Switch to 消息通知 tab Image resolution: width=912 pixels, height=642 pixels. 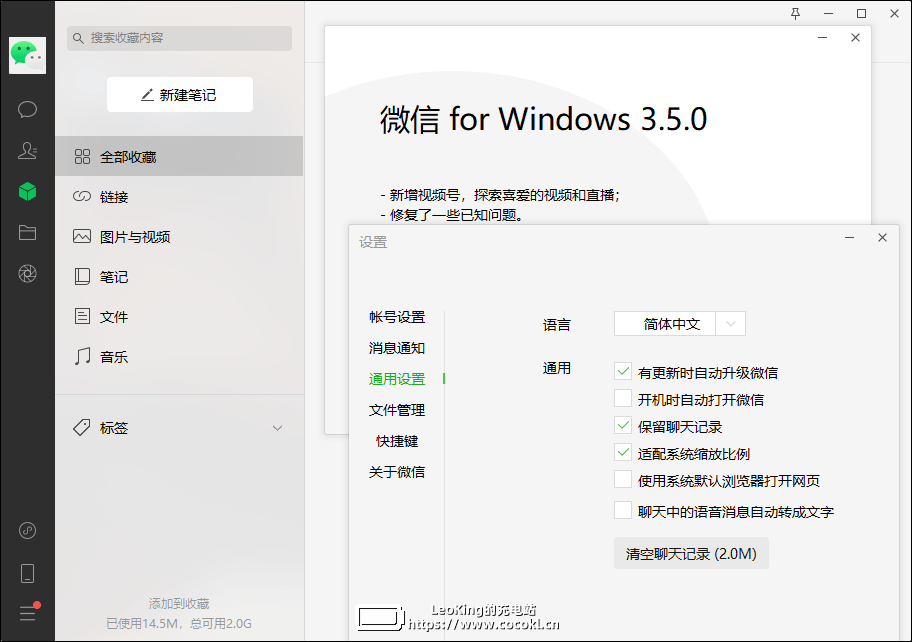pos(397,348)
